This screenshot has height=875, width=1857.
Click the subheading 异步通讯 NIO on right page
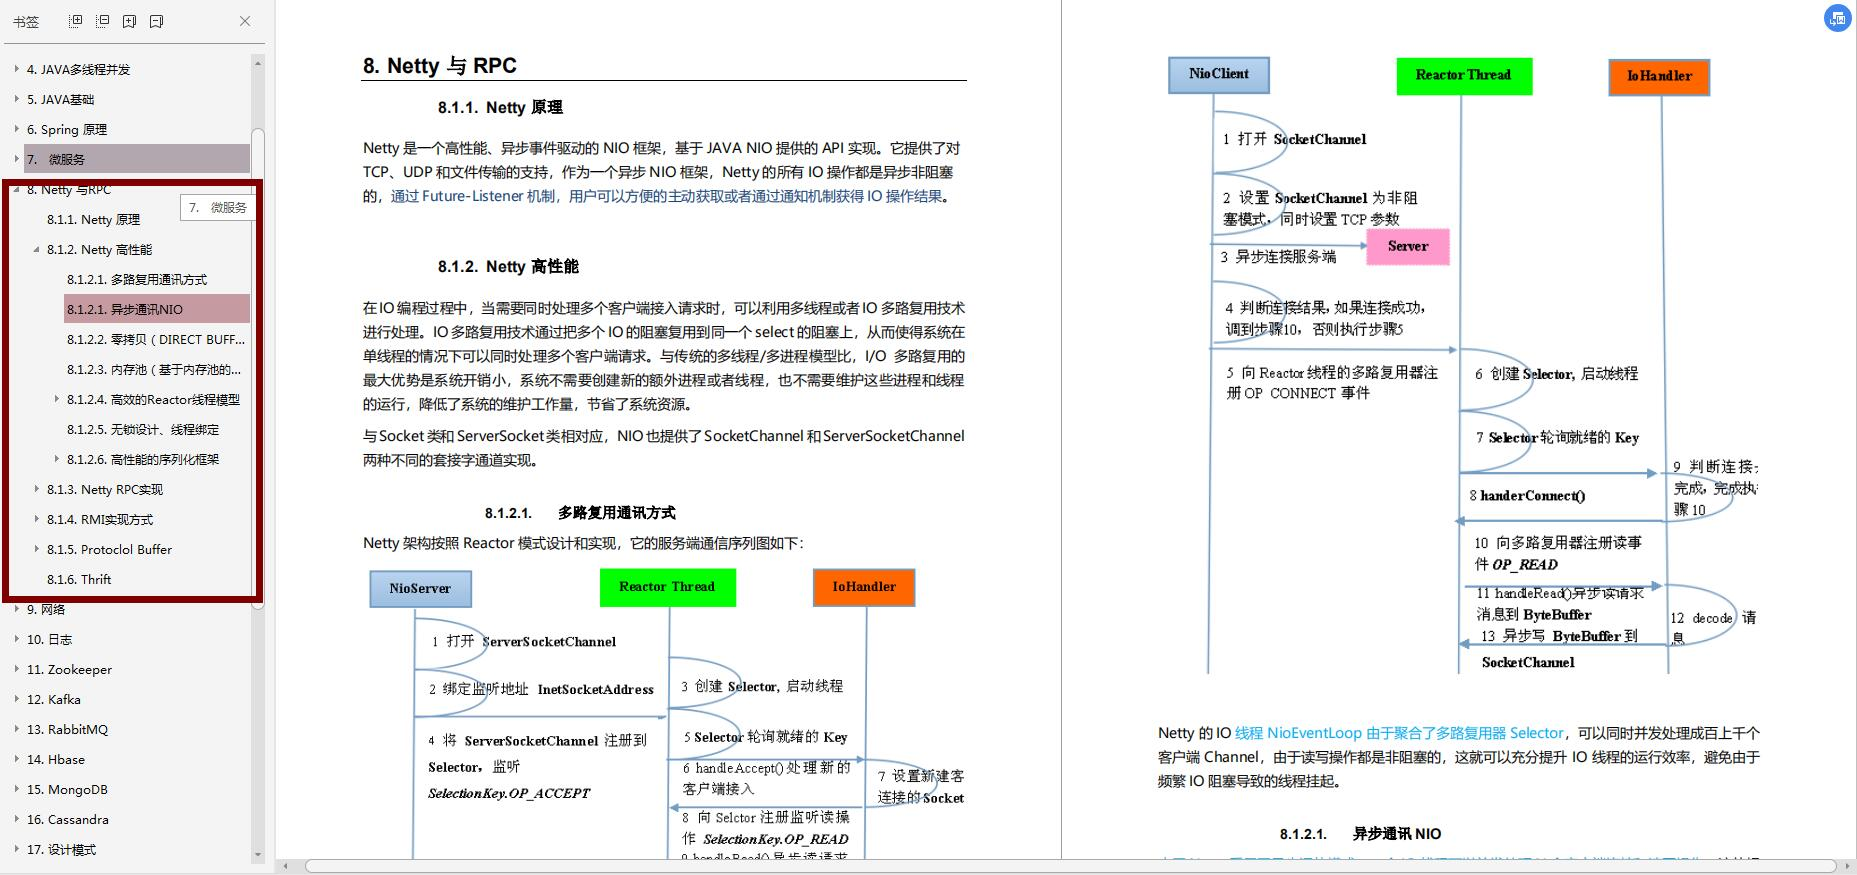[x=1397, y=834]
